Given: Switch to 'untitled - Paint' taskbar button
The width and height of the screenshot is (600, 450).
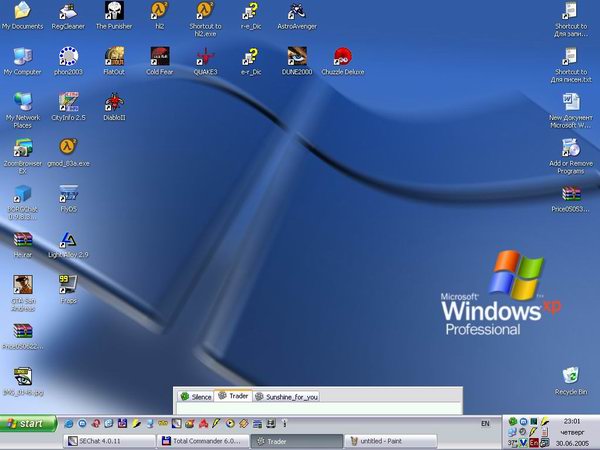Looking at the screenshot, I should coord(390,441).
